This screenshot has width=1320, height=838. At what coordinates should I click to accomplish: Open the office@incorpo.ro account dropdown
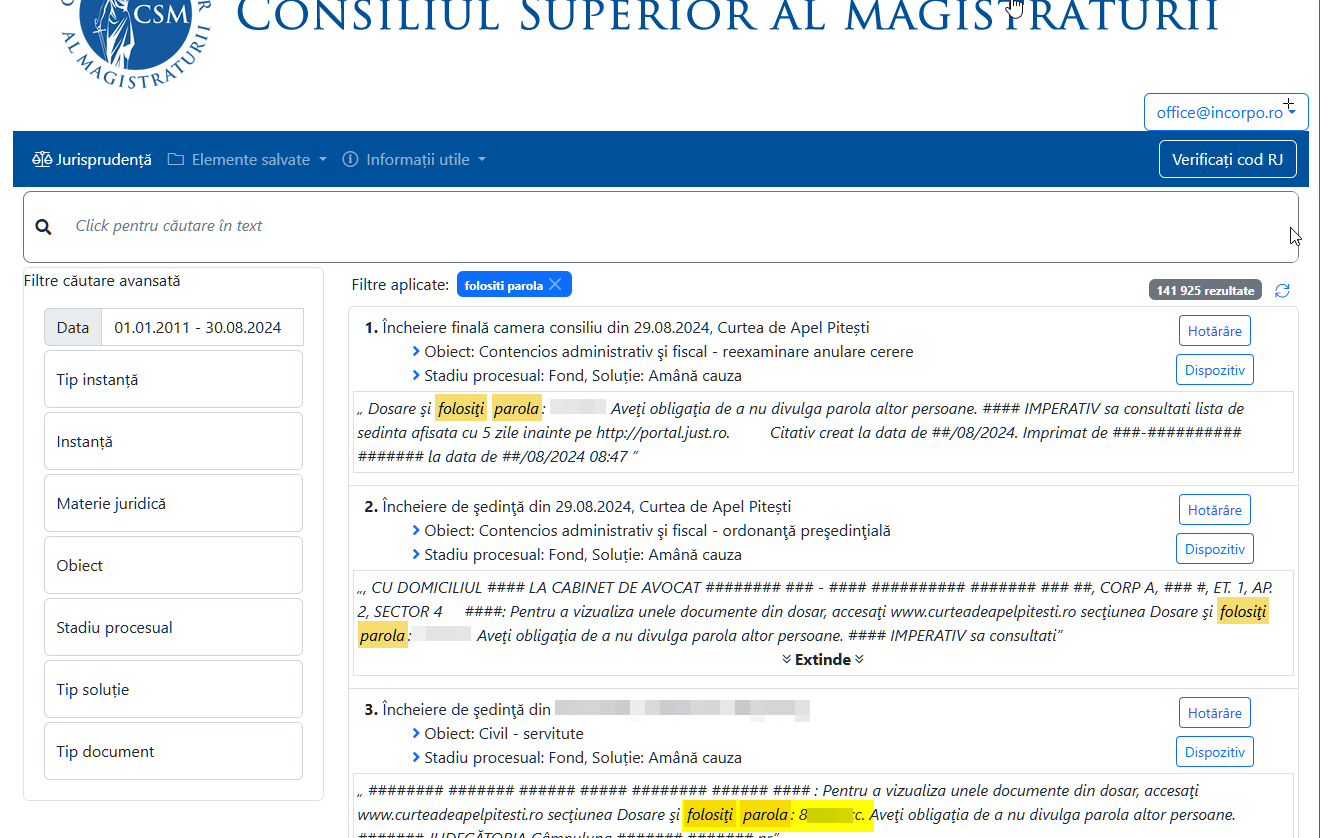[x=1225, y=113]
